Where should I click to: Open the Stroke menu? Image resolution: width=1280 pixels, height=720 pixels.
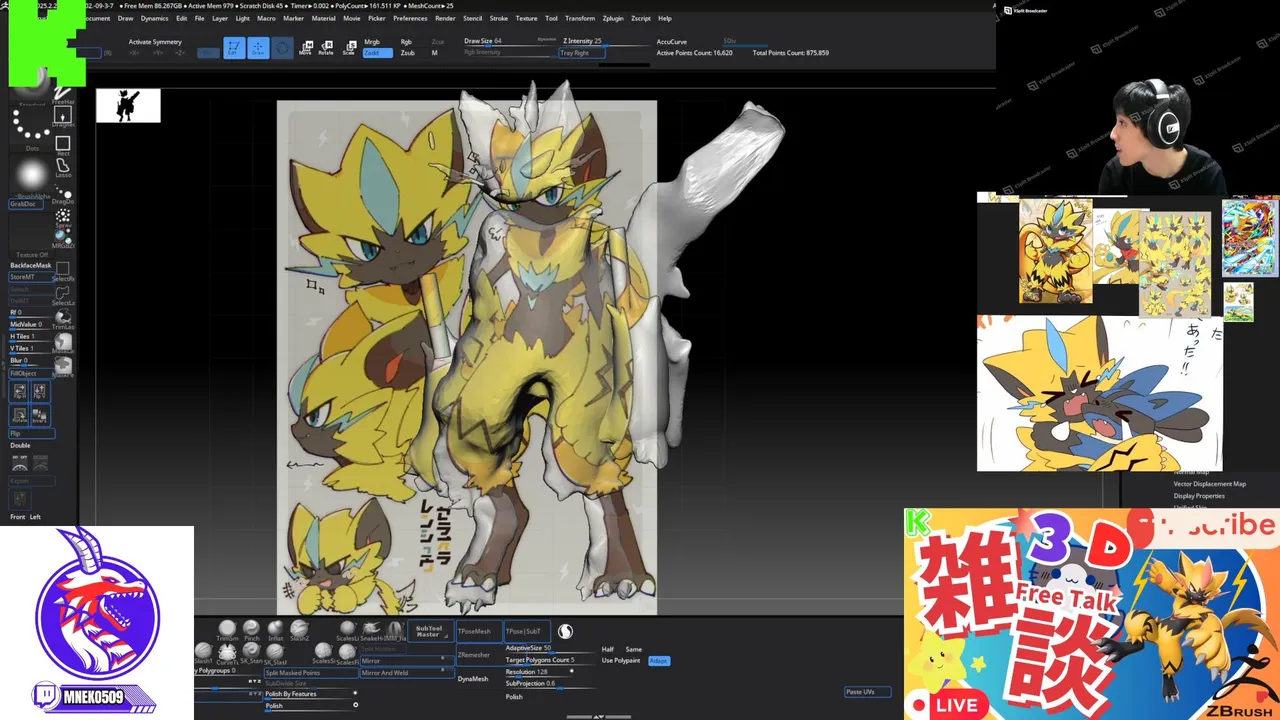point(498,18)
